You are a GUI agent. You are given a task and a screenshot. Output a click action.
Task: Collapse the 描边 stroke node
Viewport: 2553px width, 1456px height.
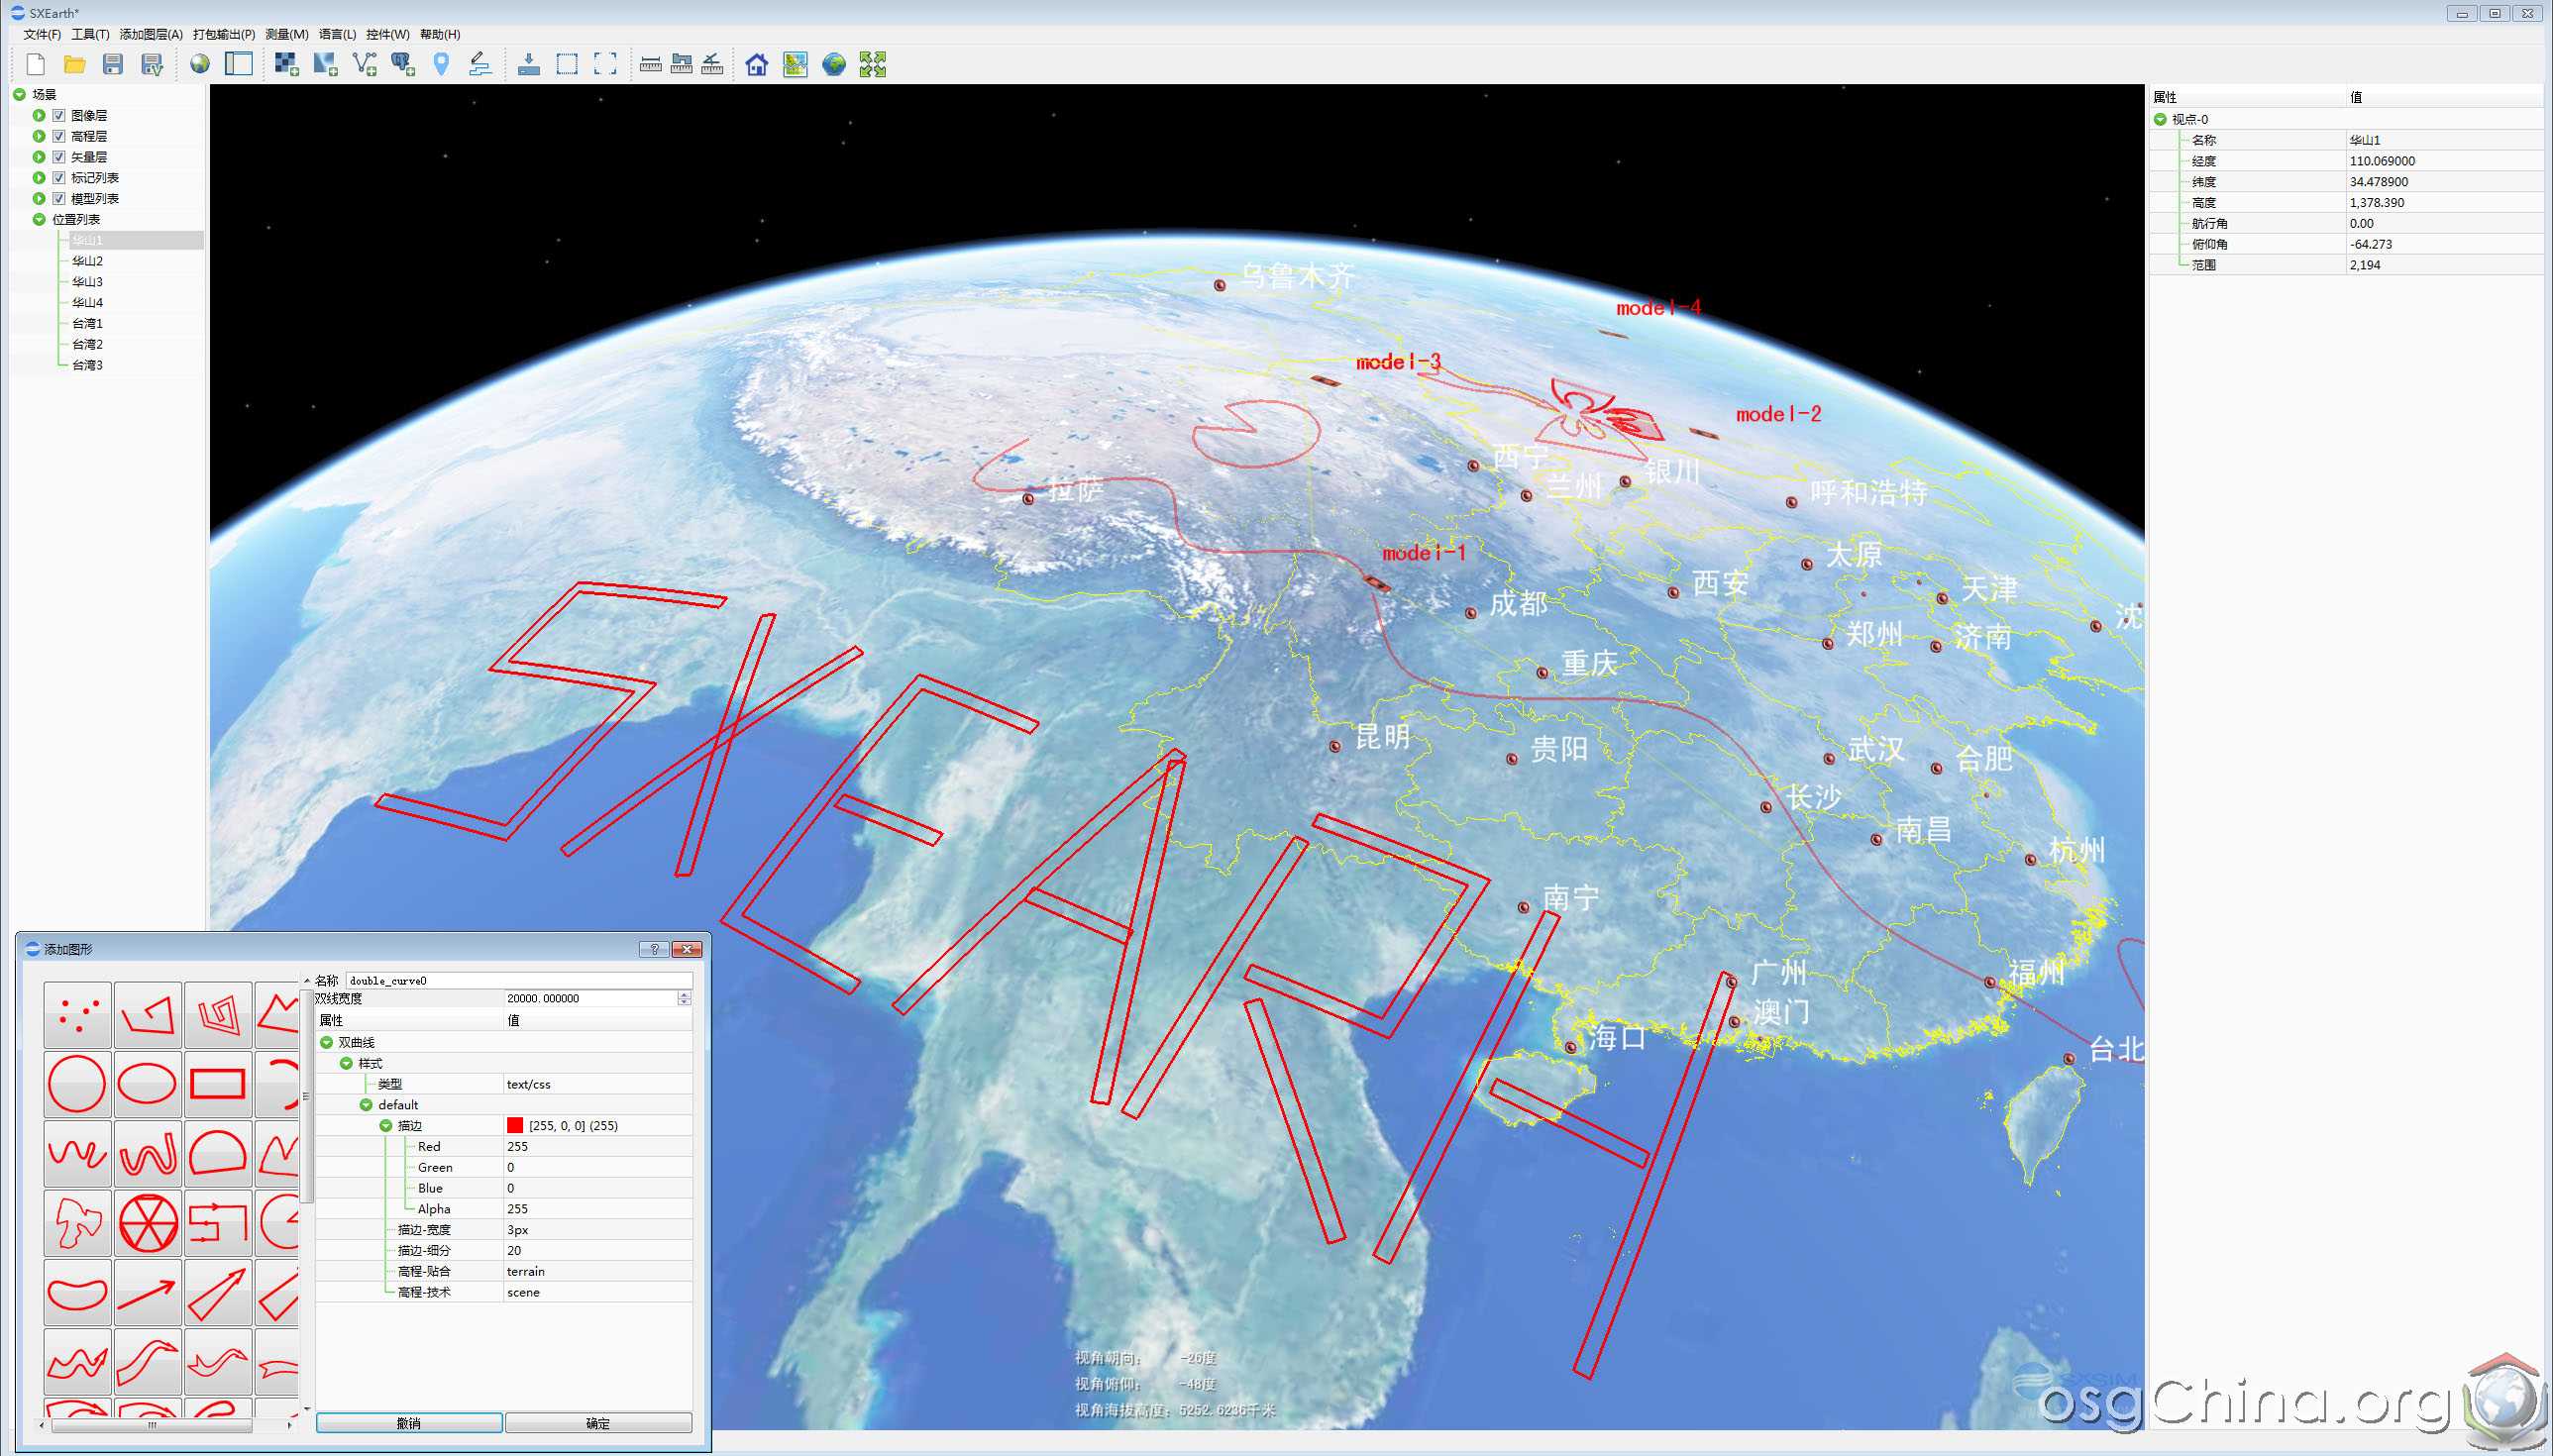coord(386,1126)
